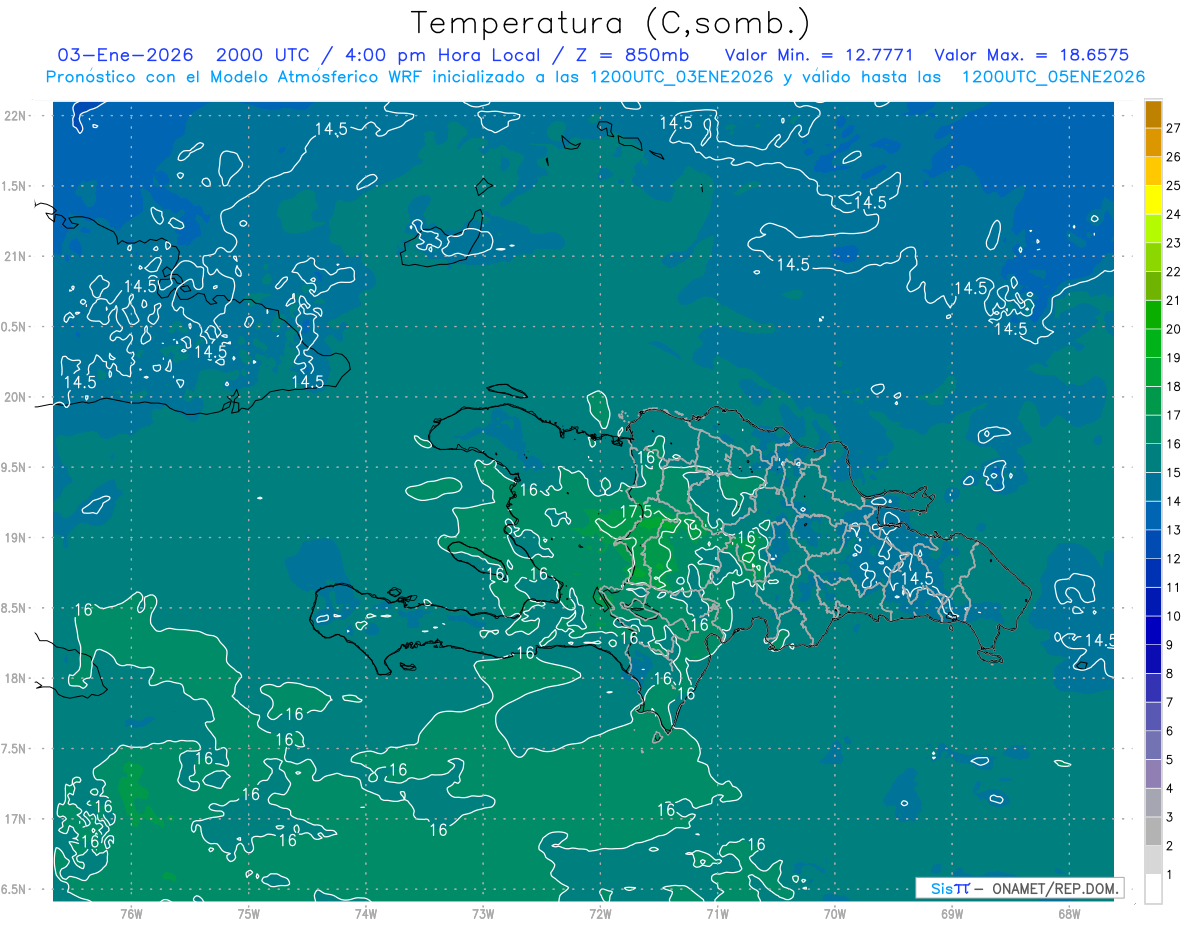
Task: Click the 70W longitude axis label
Action: pos(835,913)
